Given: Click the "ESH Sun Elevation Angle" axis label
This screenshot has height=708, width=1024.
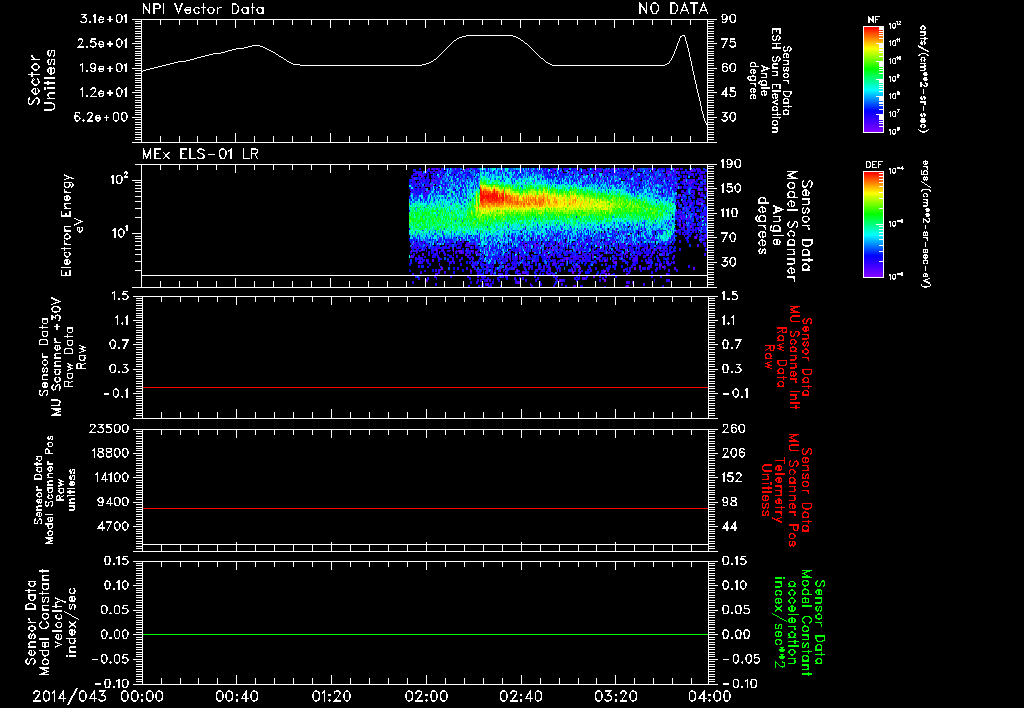Looking at the screenshot, I should tap(771, 80).
